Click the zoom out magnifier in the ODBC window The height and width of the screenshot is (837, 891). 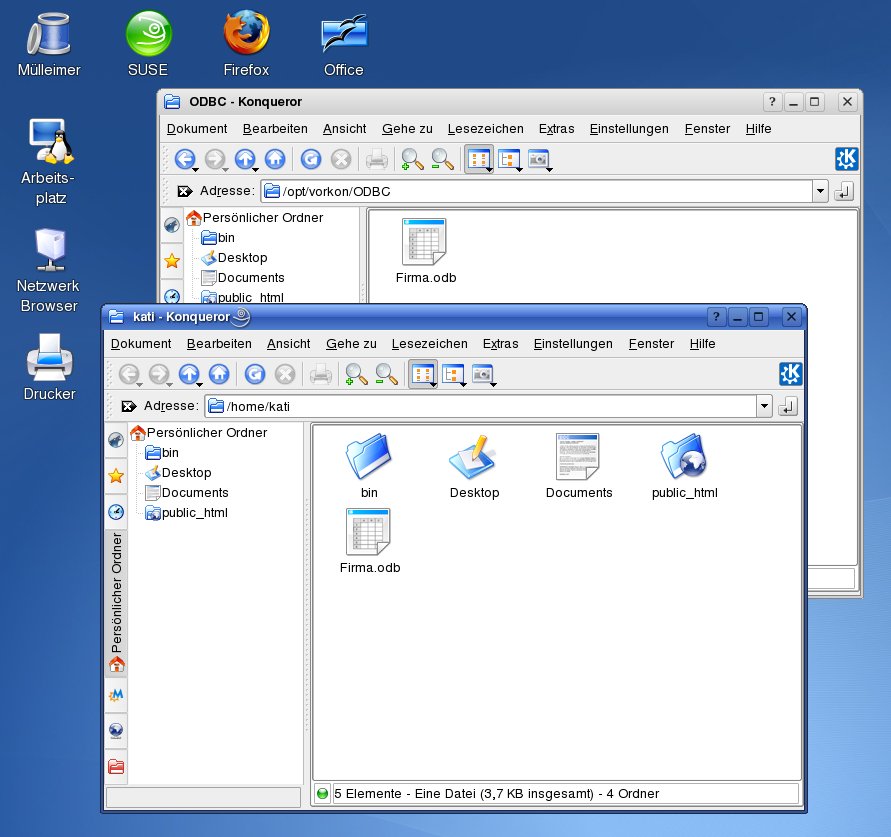[x=442, y=159]
